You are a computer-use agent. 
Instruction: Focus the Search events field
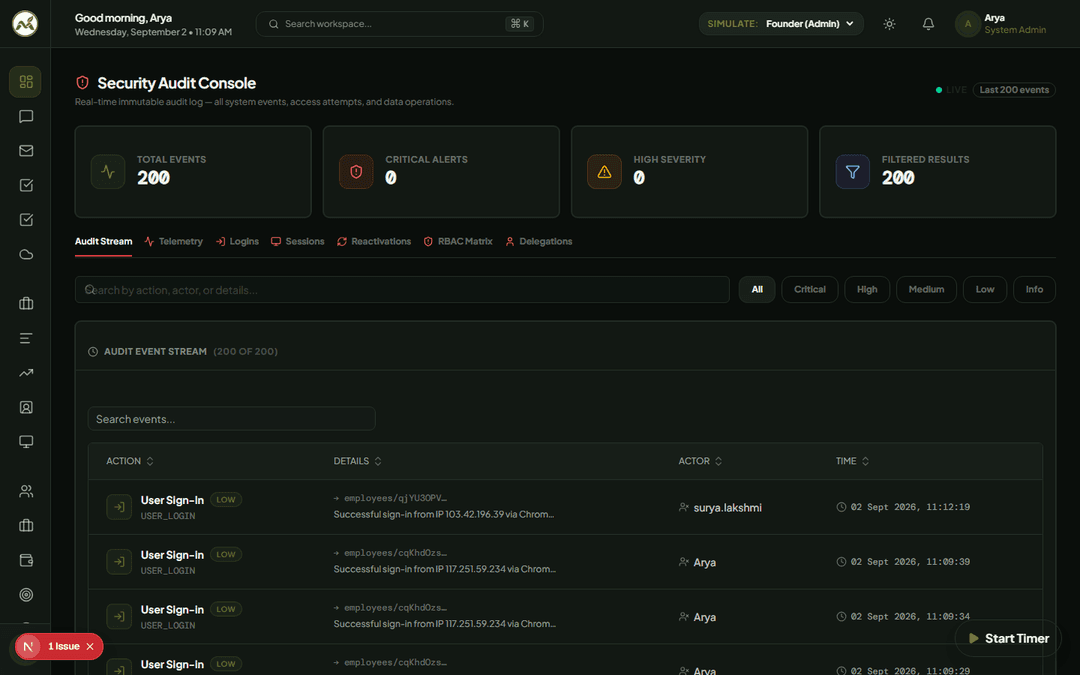click(231, 419)
